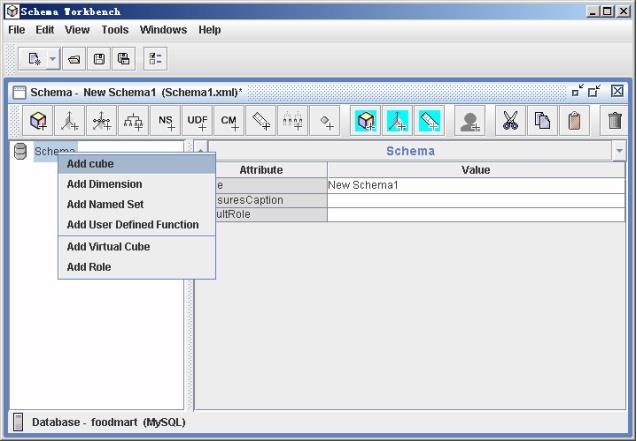Open the New dropdown arrow in toolbar

coord(53,59)
